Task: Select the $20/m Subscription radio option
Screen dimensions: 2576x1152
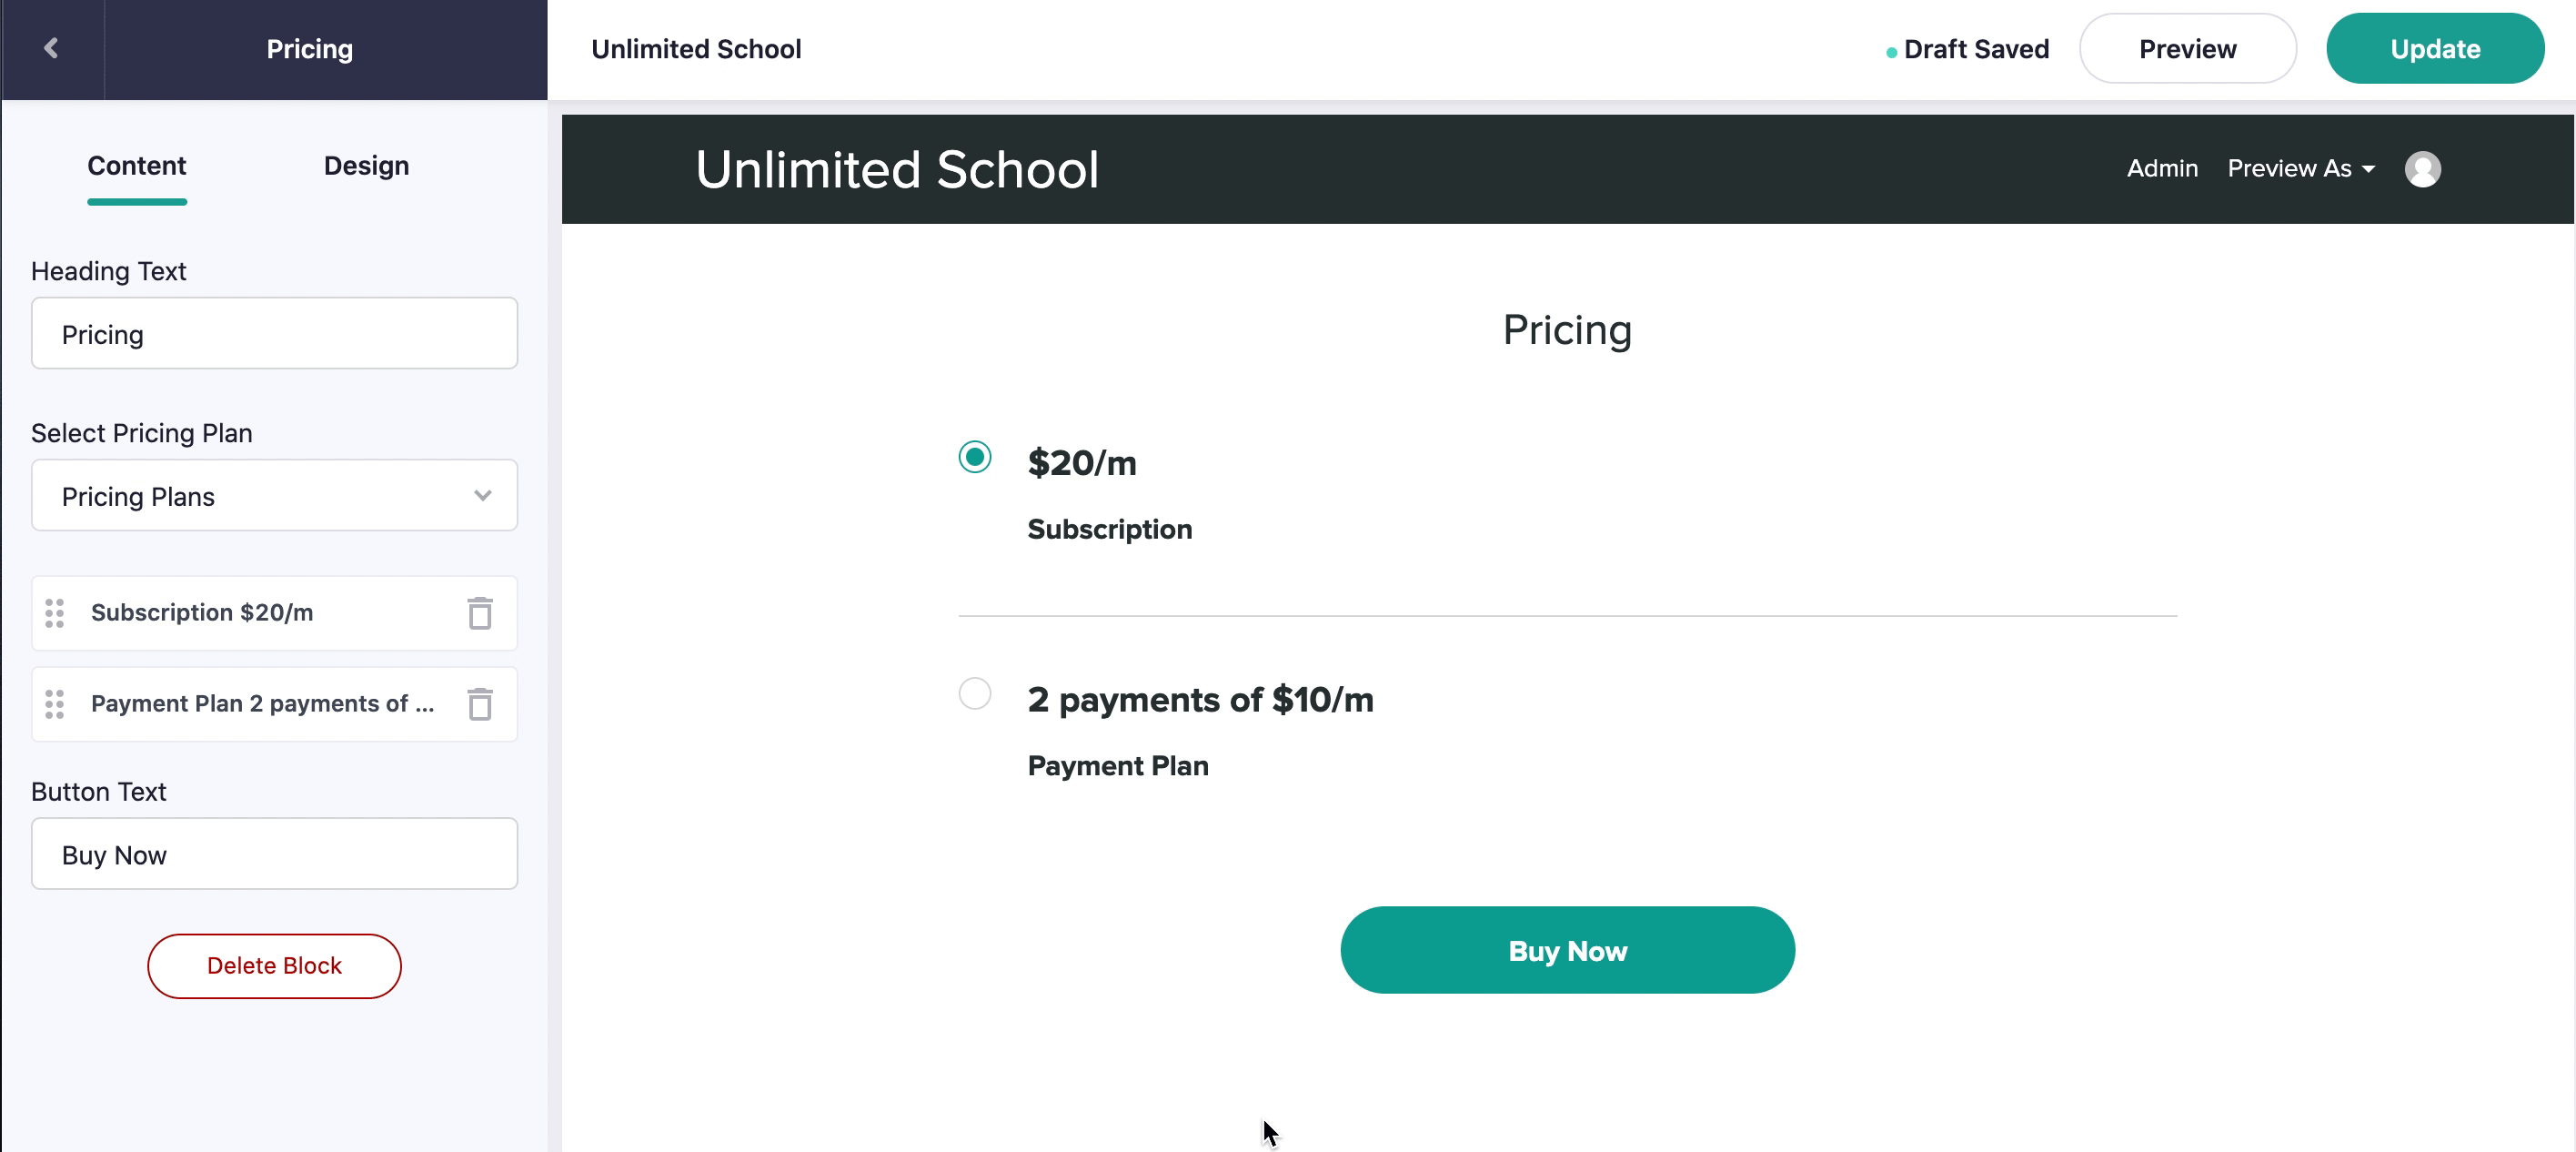Action: [974, 457]
